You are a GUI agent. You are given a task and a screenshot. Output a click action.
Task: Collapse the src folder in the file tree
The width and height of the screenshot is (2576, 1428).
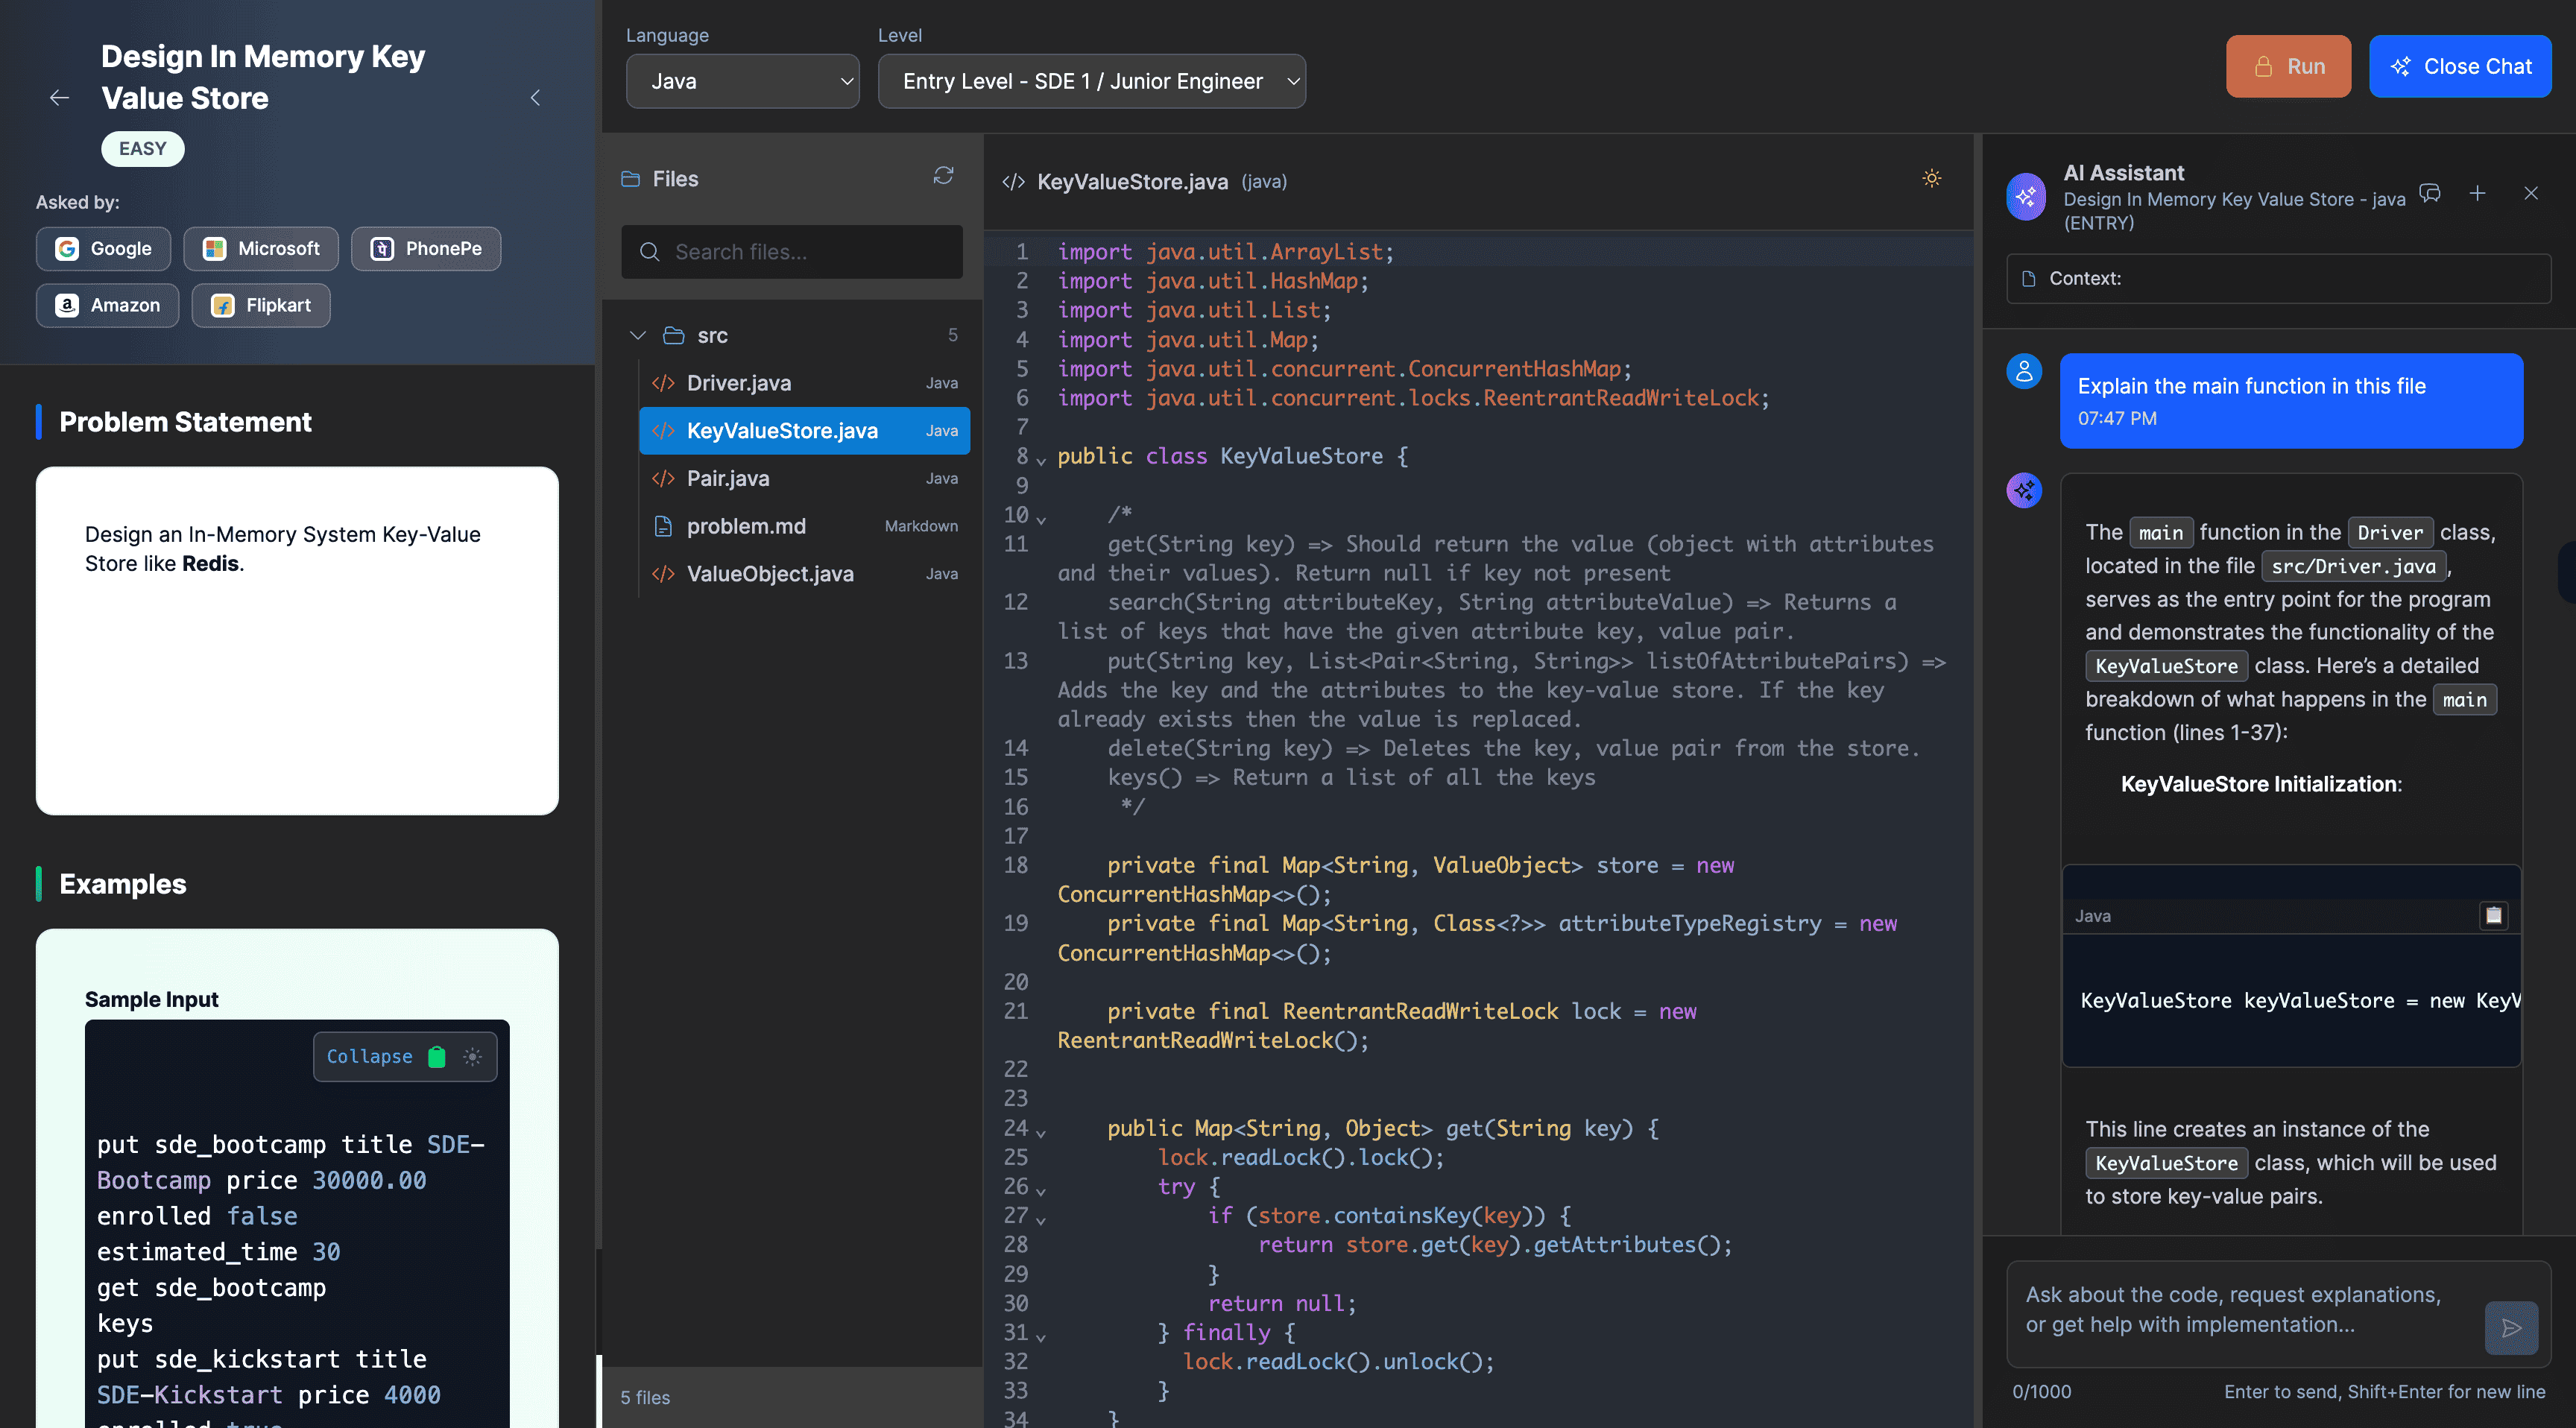638,335
